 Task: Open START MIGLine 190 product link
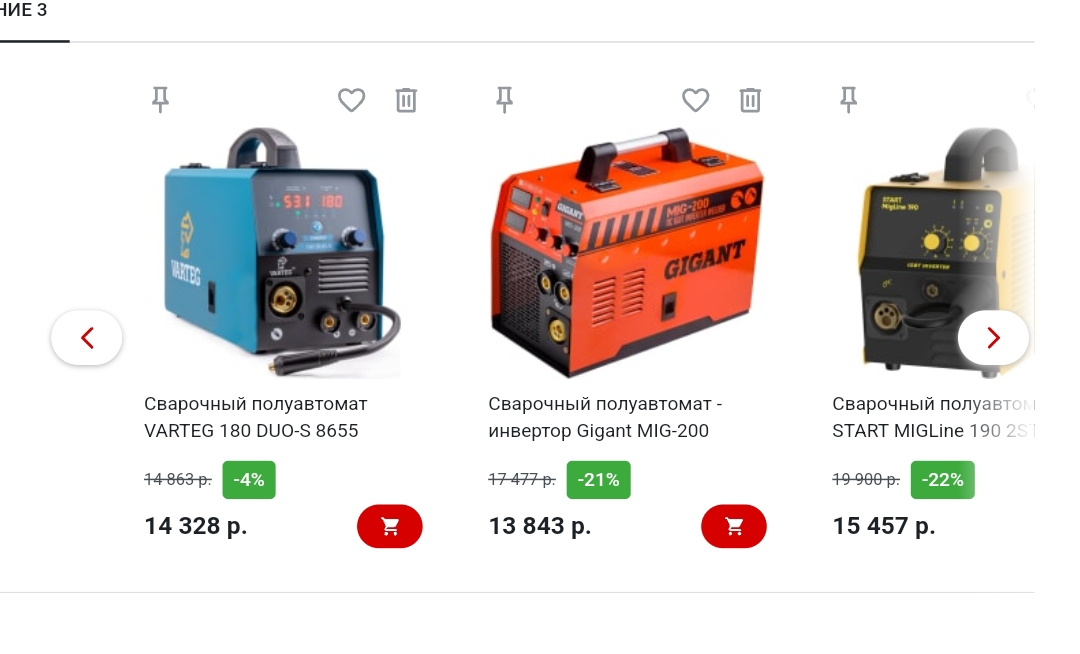(933, 417)
